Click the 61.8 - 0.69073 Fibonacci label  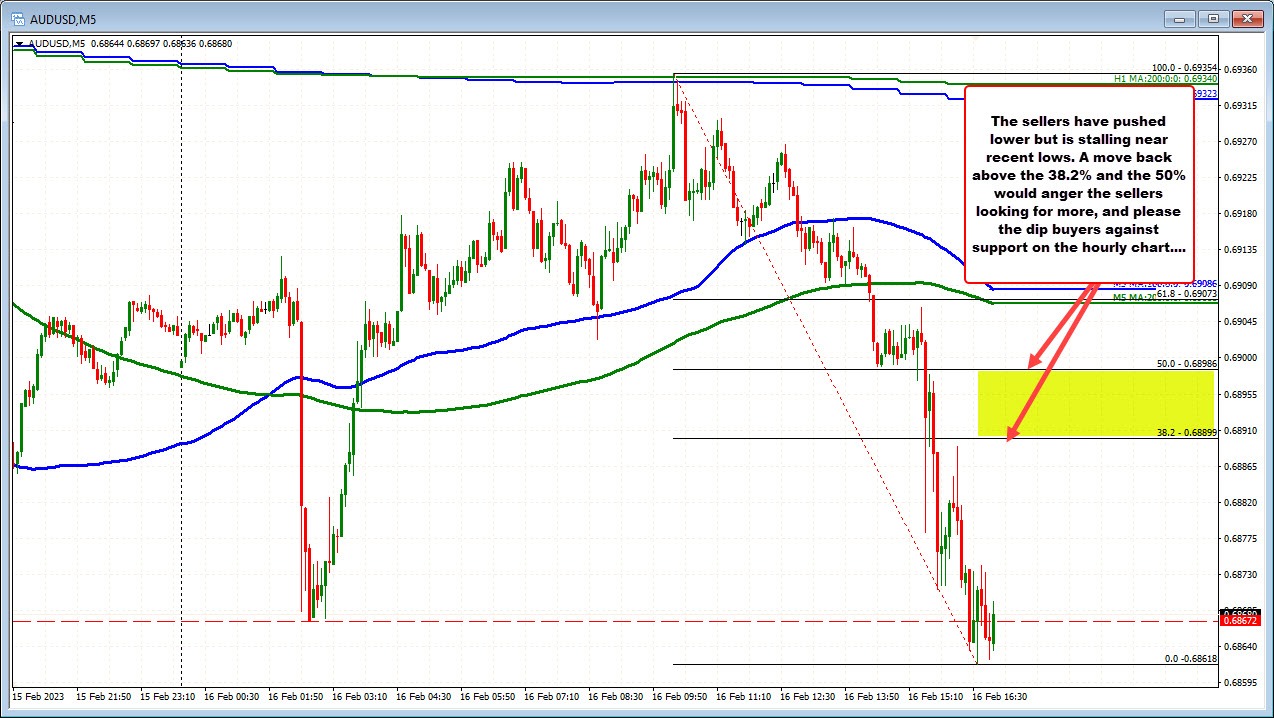(1185, 294)
